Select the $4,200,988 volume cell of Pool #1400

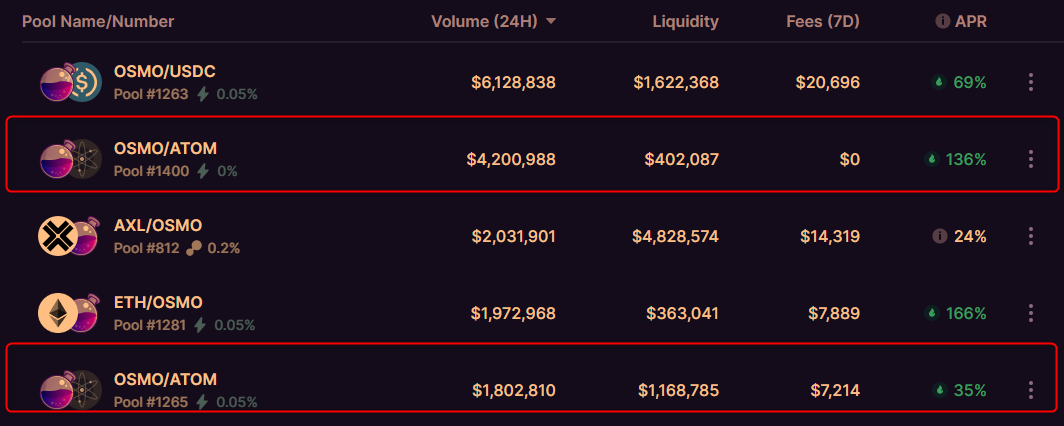point(510,159)
